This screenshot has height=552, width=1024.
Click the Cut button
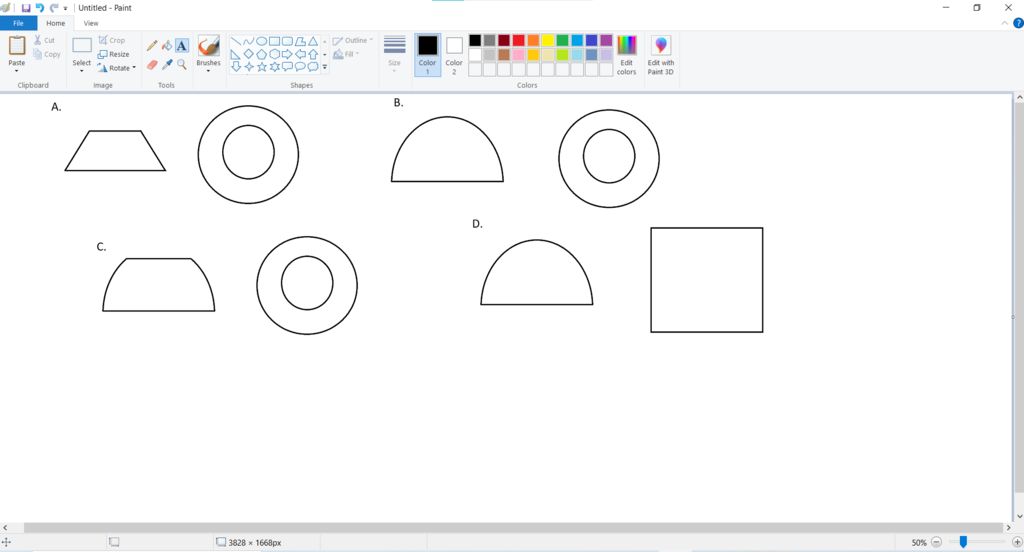[44, 41]
